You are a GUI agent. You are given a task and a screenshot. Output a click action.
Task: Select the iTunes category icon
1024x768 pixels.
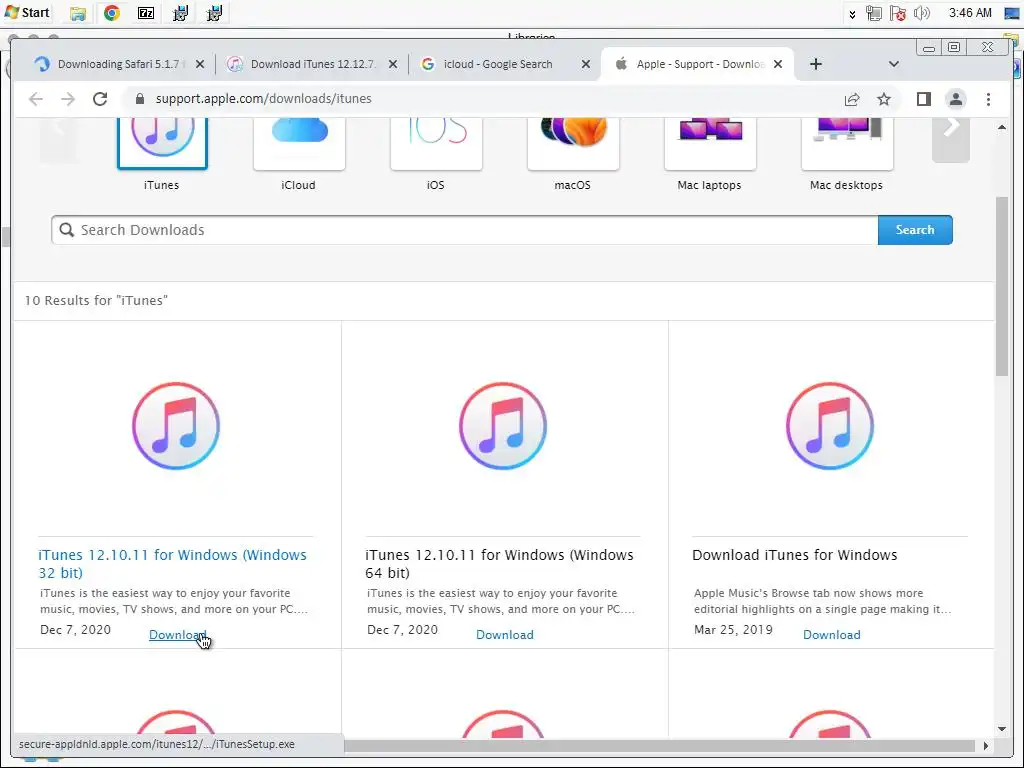162,142
